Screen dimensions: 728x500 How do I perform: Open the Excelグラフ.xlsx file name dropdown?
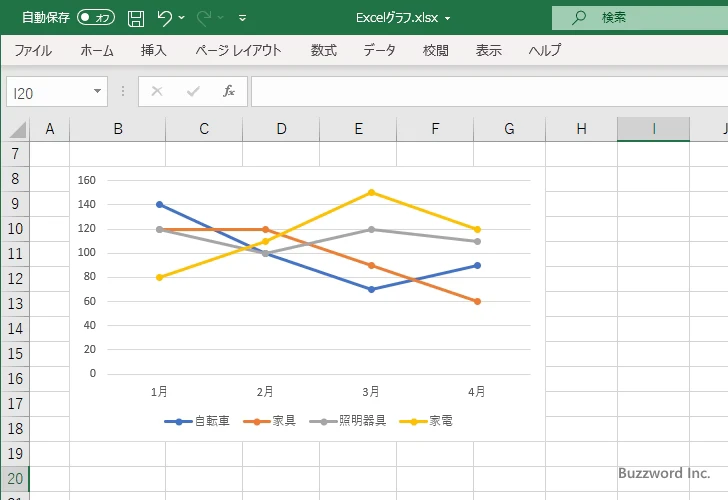[448, 18]
